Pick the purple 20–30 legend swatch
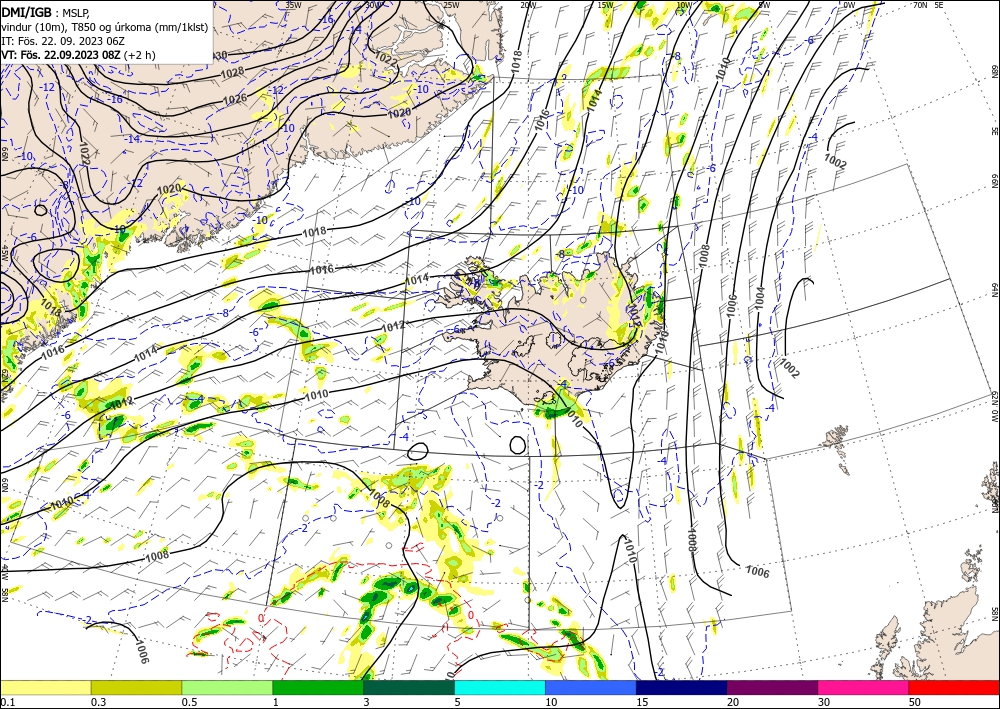1000x709 pixels. [772, 687]
